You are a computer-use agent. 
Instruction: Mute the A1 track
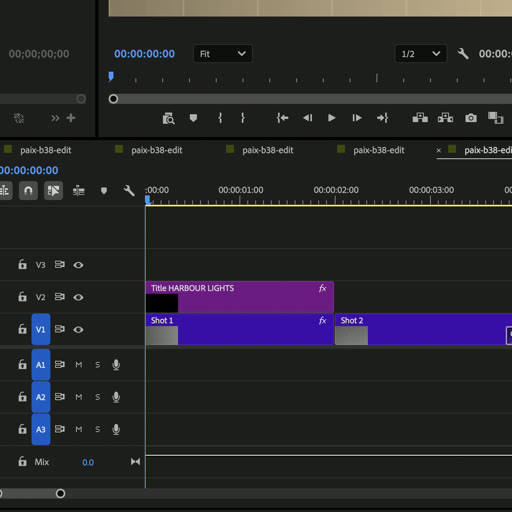point(79,365)
